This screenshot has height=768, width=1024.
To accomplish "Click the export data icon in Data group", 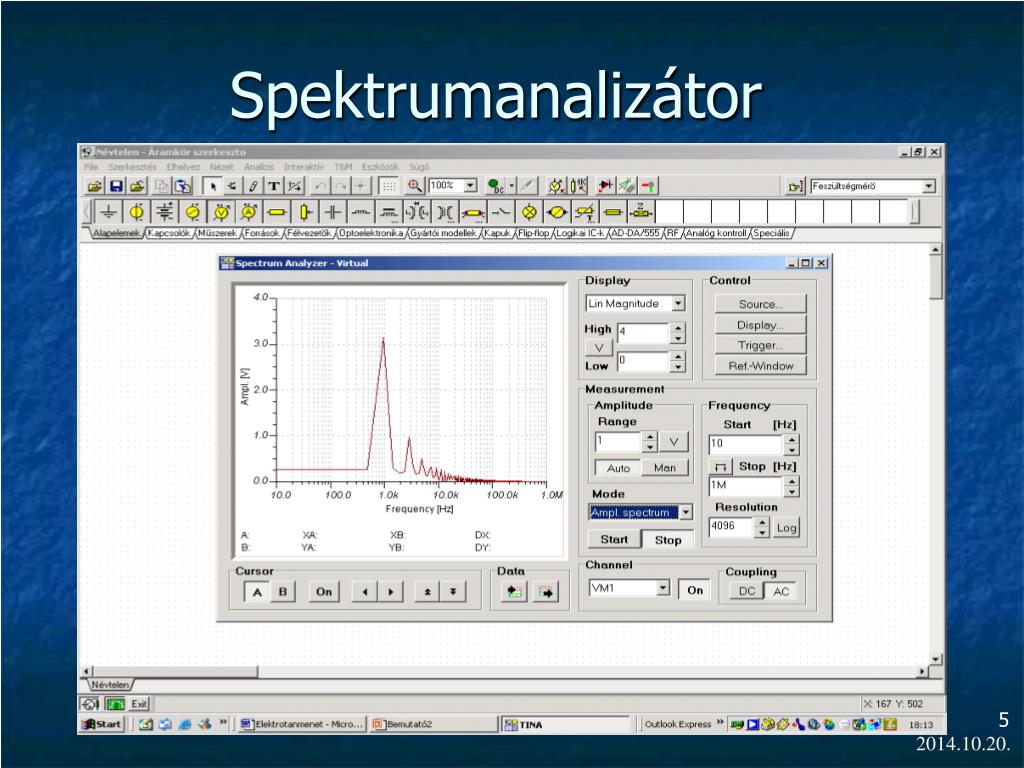I will click(x=545, y=592).
